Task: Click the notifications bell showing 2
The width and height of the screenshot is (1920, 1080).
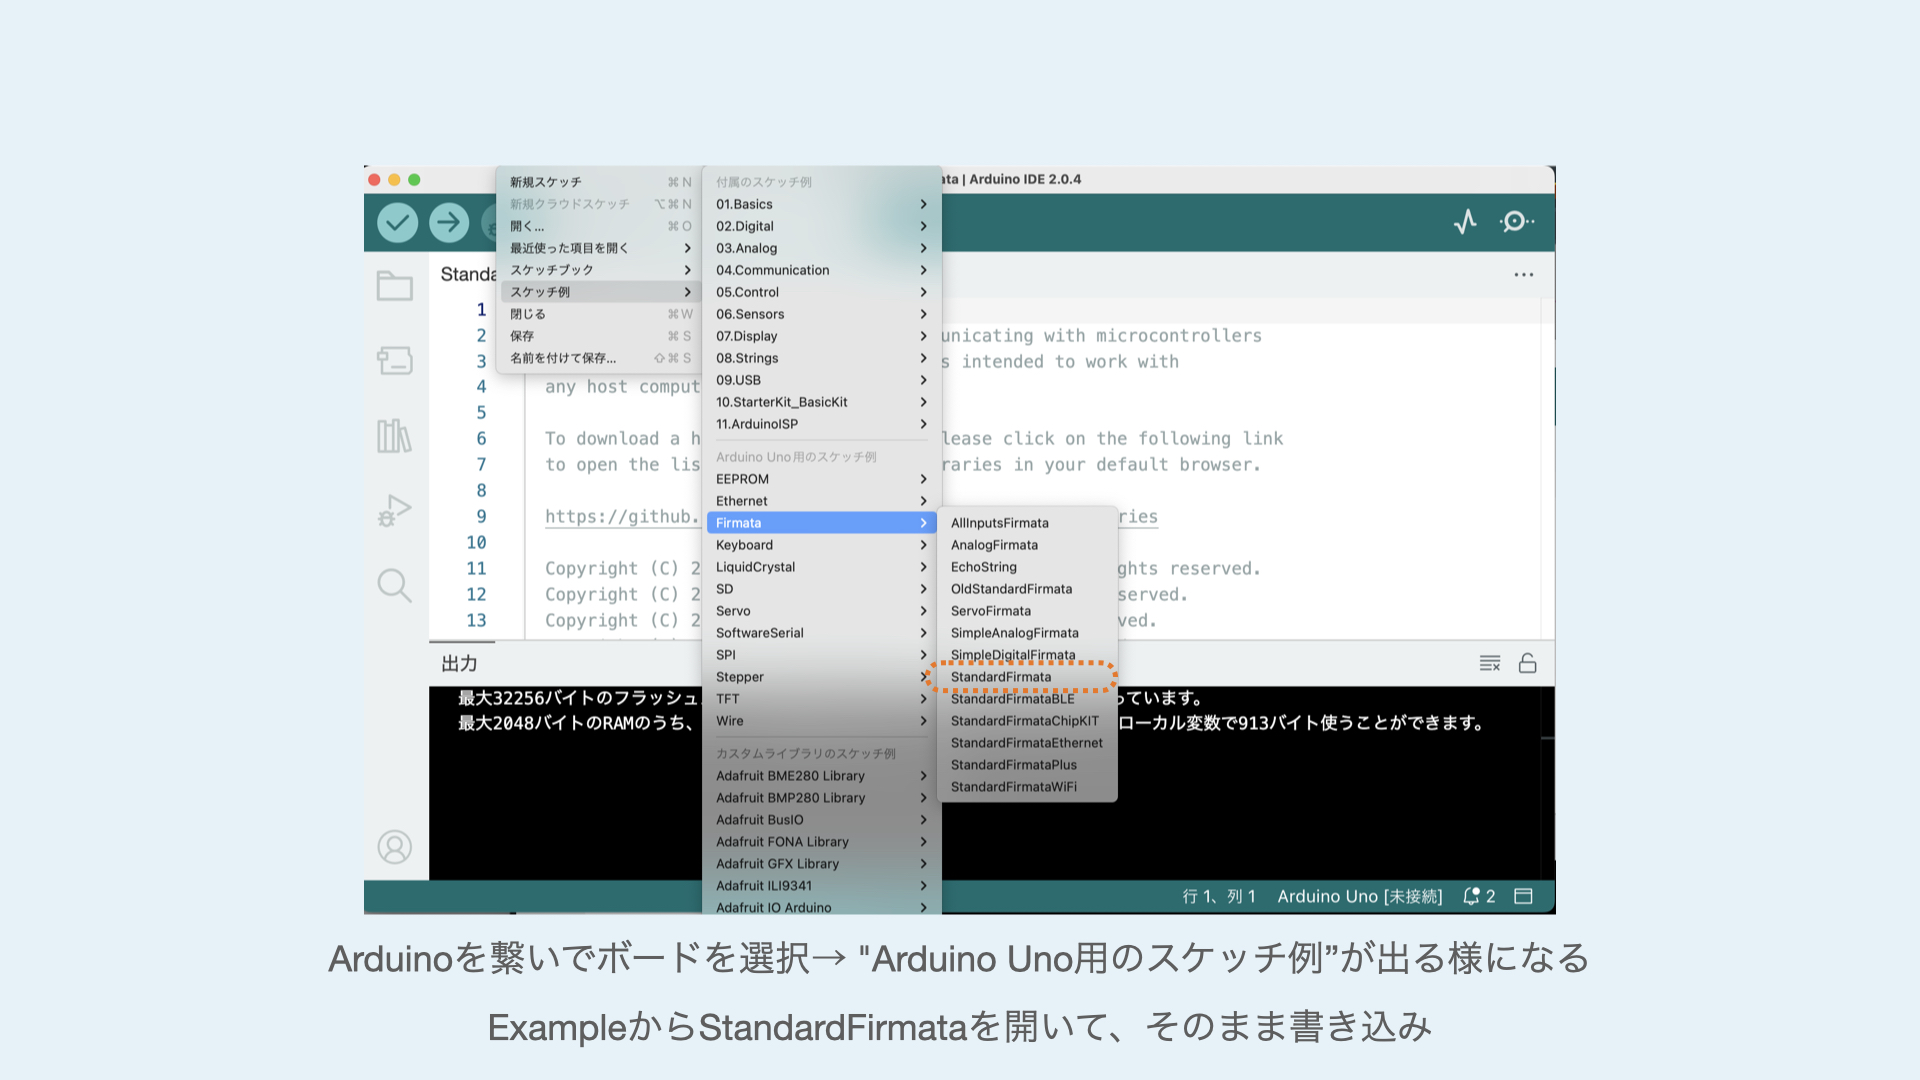Action: click(1479, 896)
